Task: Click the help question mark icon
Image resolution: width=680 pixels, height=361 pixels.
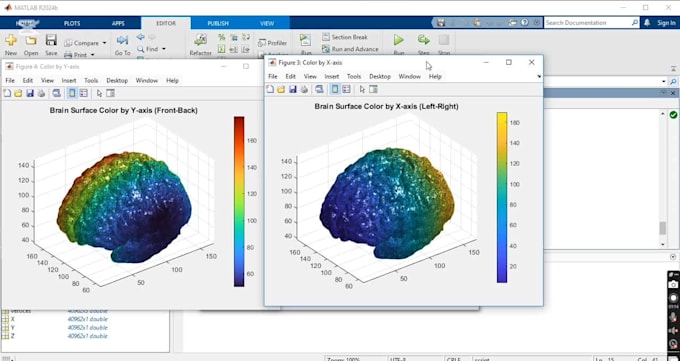Action: click(x=525, y=23)
